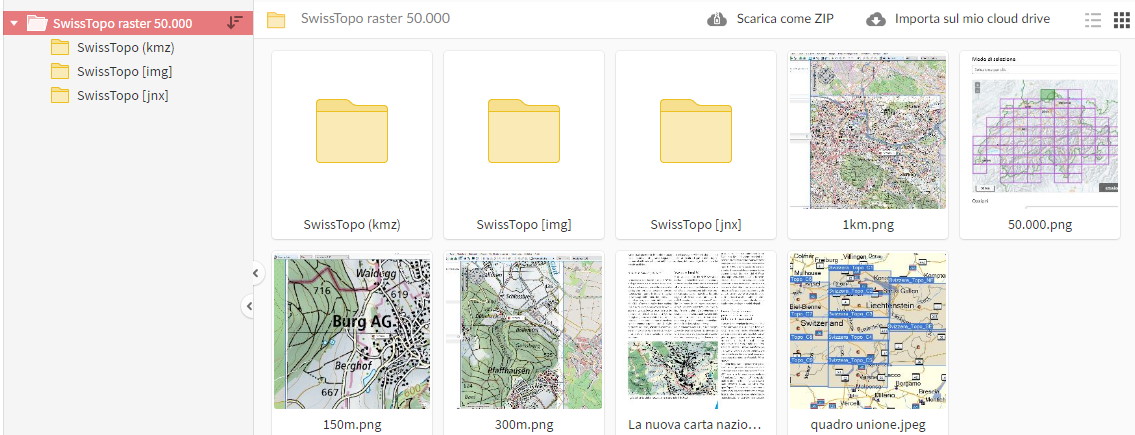Click the ZIP download cloud icon
The width and height of the screenshot is (1135, 435).
point(717,20)
